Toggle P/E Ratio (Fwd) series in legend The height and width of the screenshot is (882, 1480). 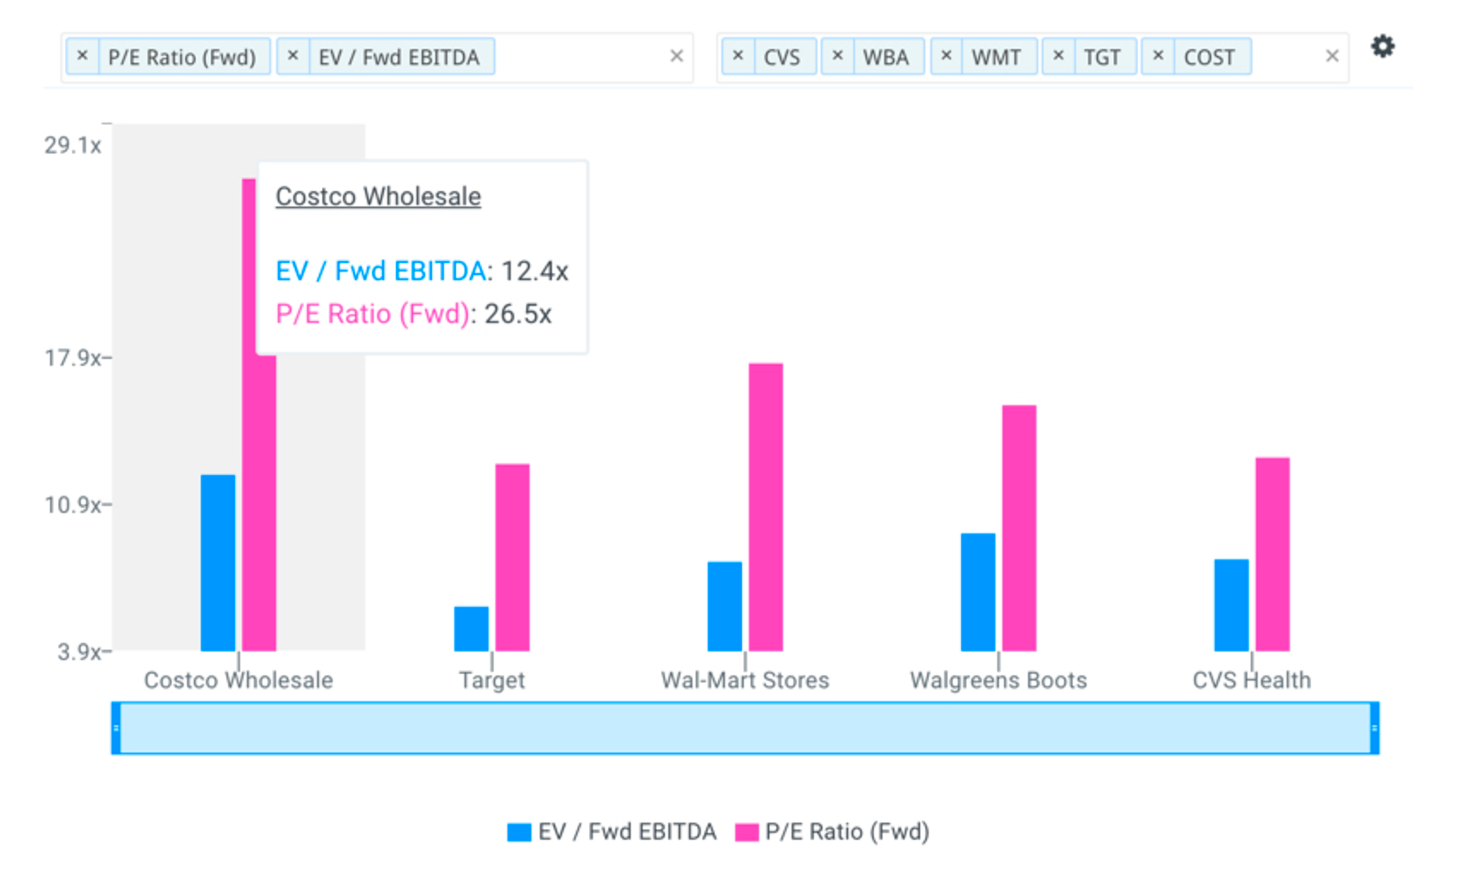pos(847,832)
